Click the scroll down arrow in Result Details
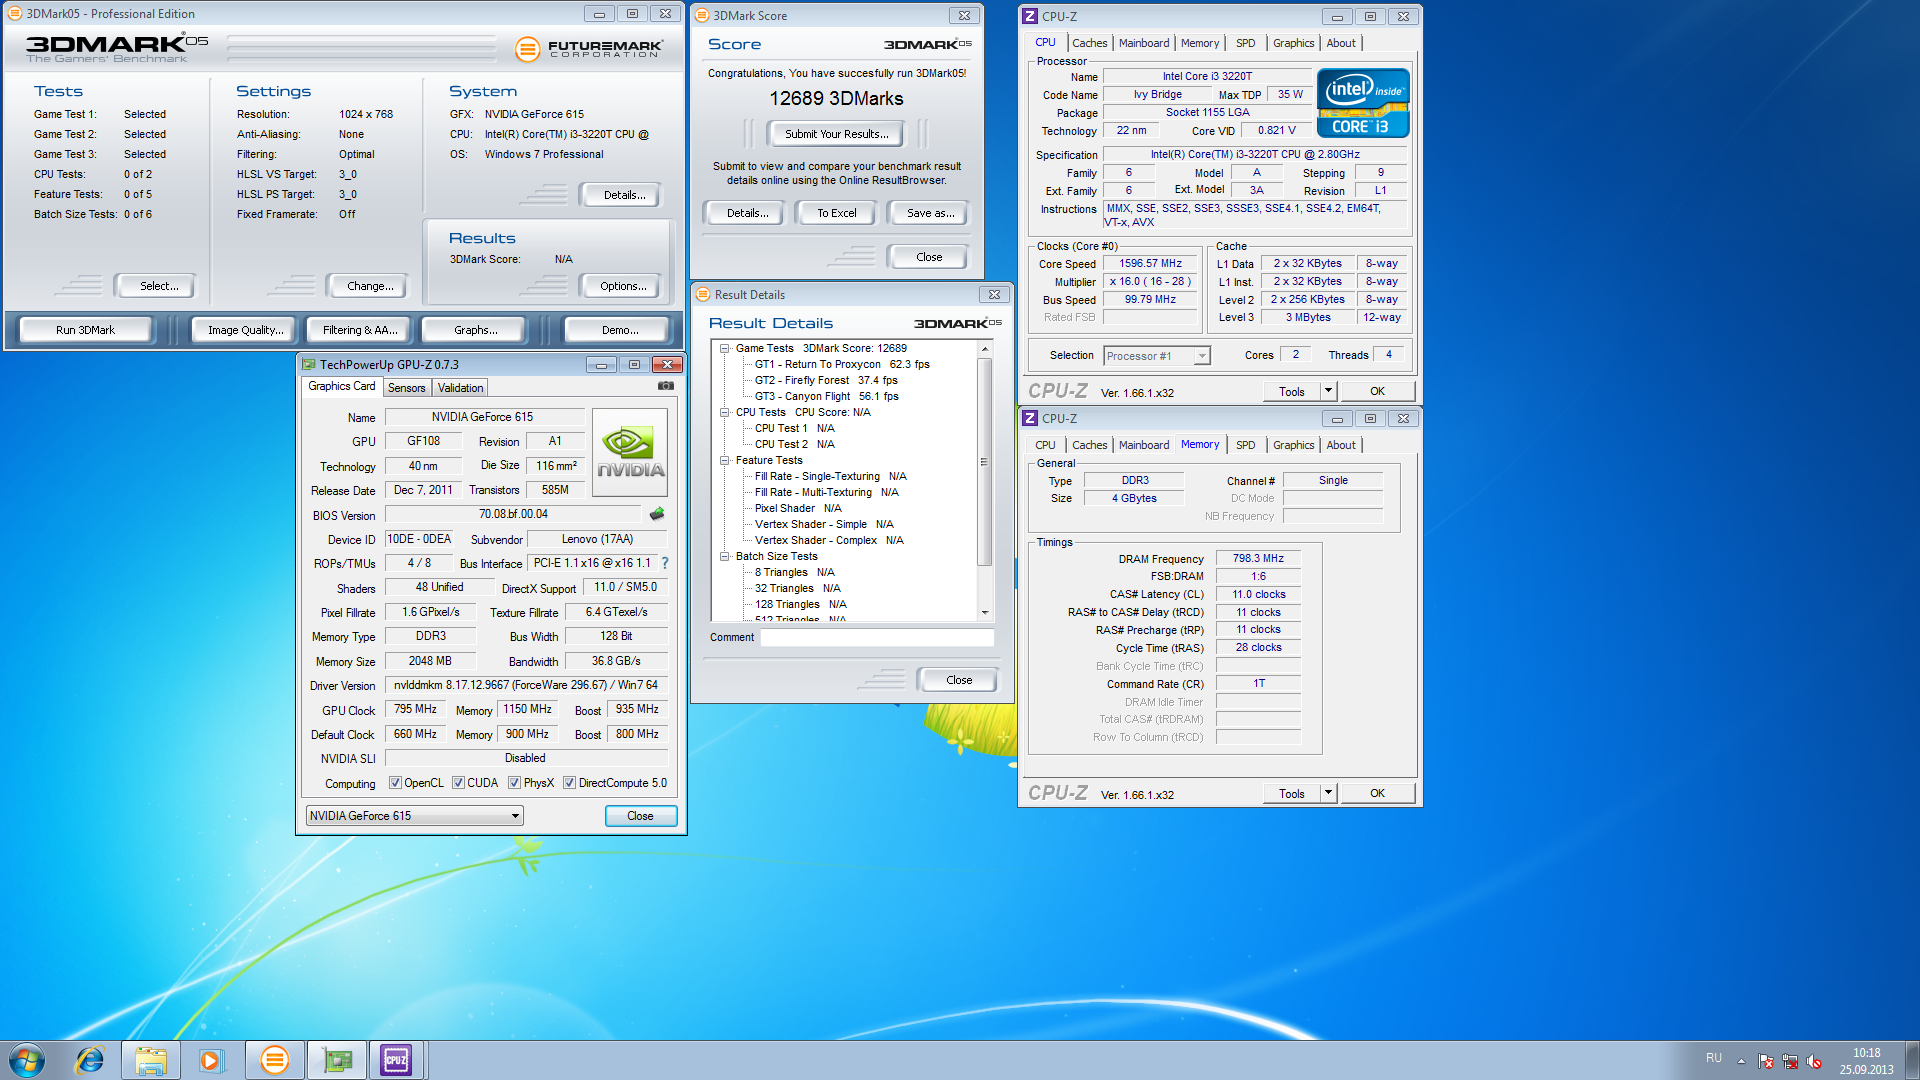This screenshot has height=1080, width=1920. tap(984, 613)
